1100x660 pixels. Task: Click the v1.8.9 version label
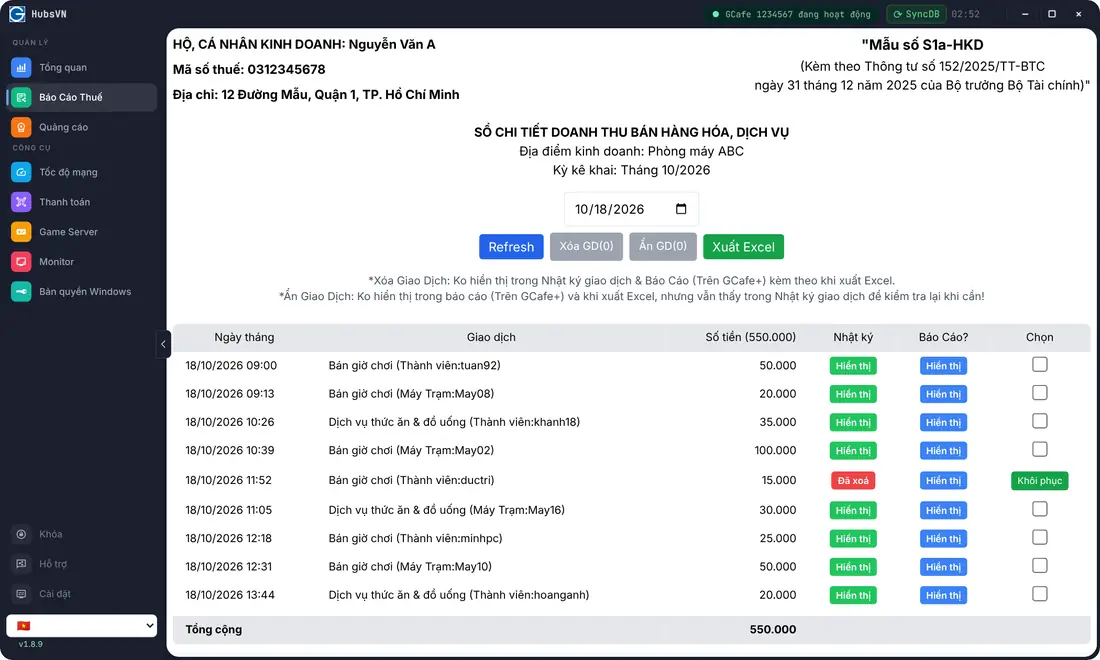click(x=30, y=644)
